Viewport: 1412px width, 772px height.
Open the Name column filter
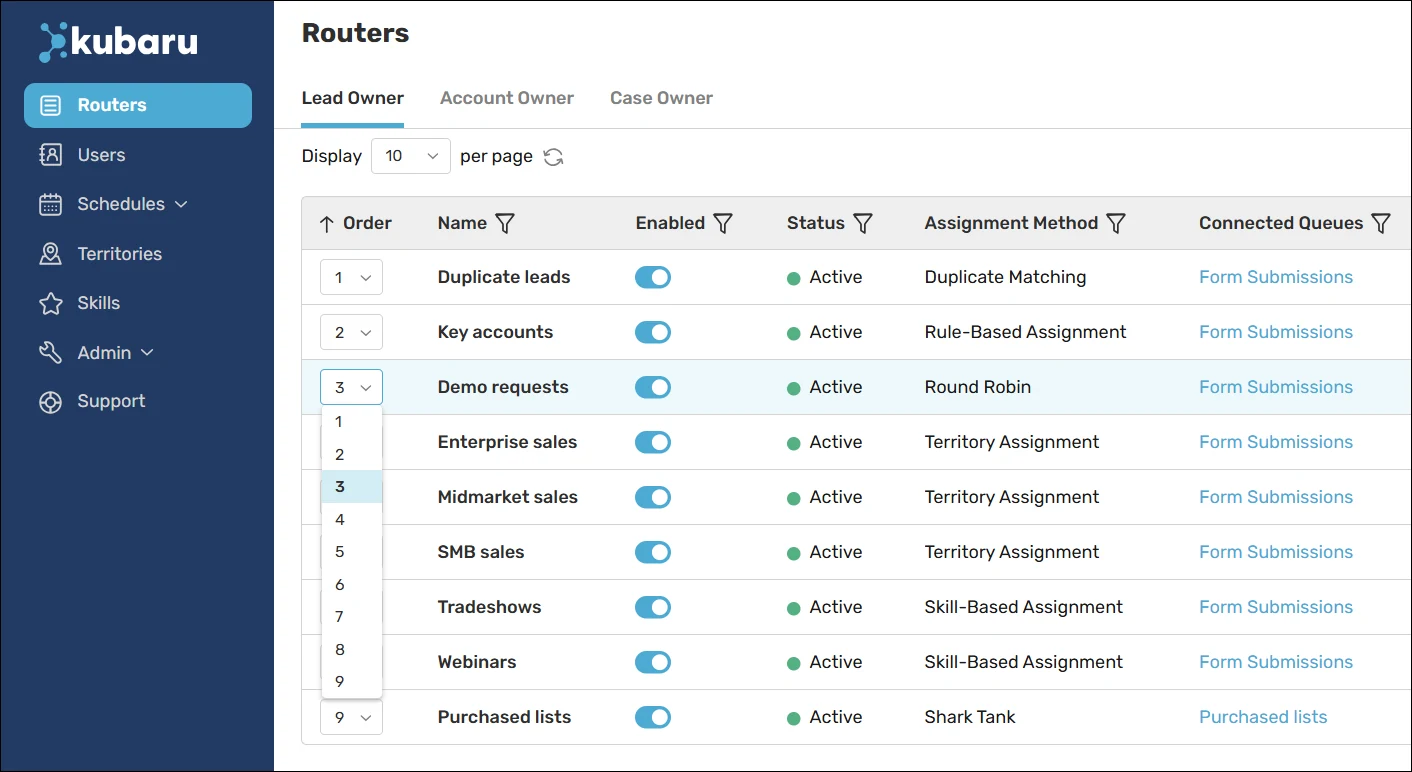click(505, 224)
